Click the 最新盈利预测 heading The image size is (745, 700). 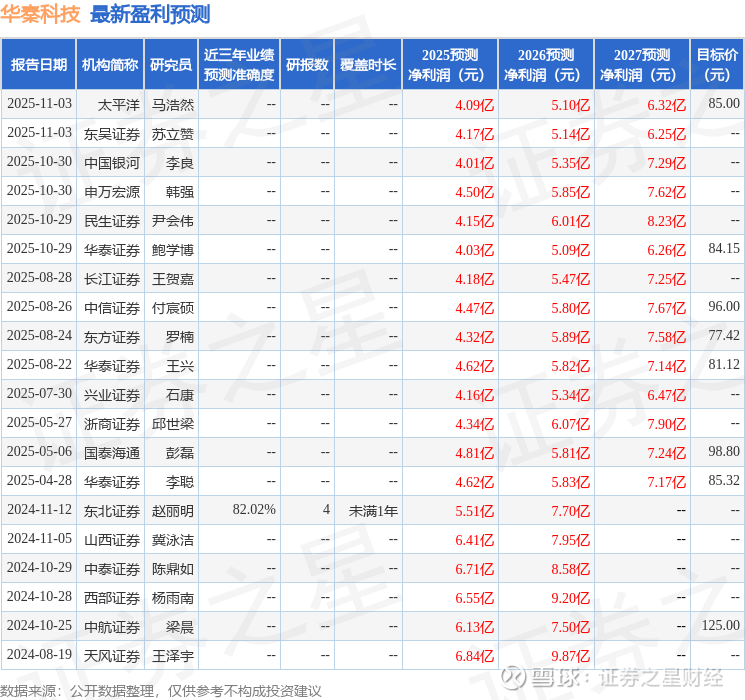tap(150, 14)
